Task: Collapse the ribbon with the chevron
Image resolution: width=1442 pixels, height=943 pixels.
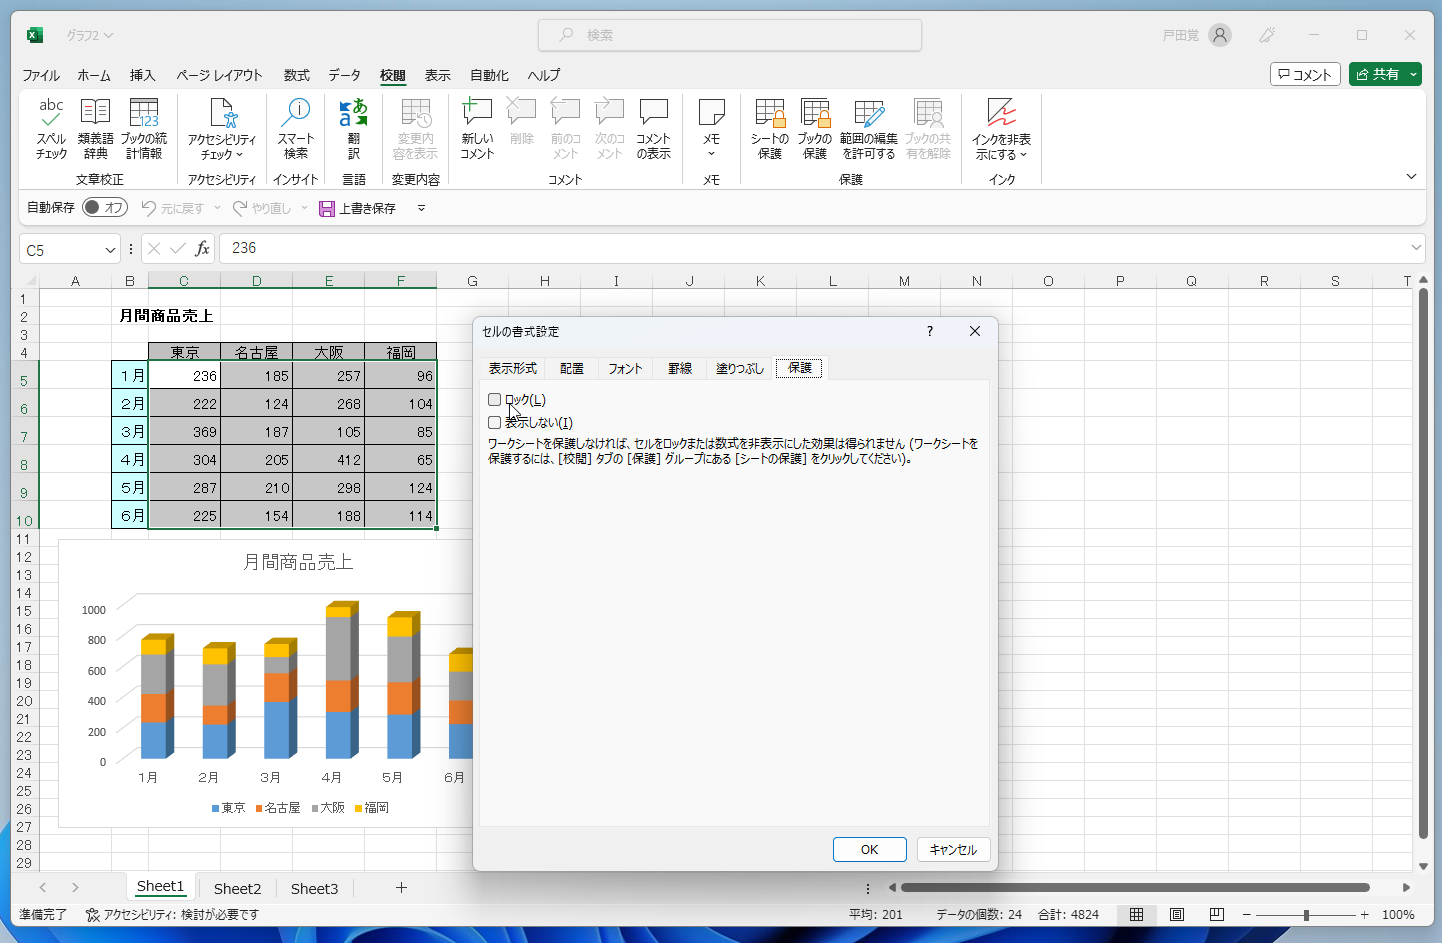Action: pyautogui.click(x=1411, y=177)
